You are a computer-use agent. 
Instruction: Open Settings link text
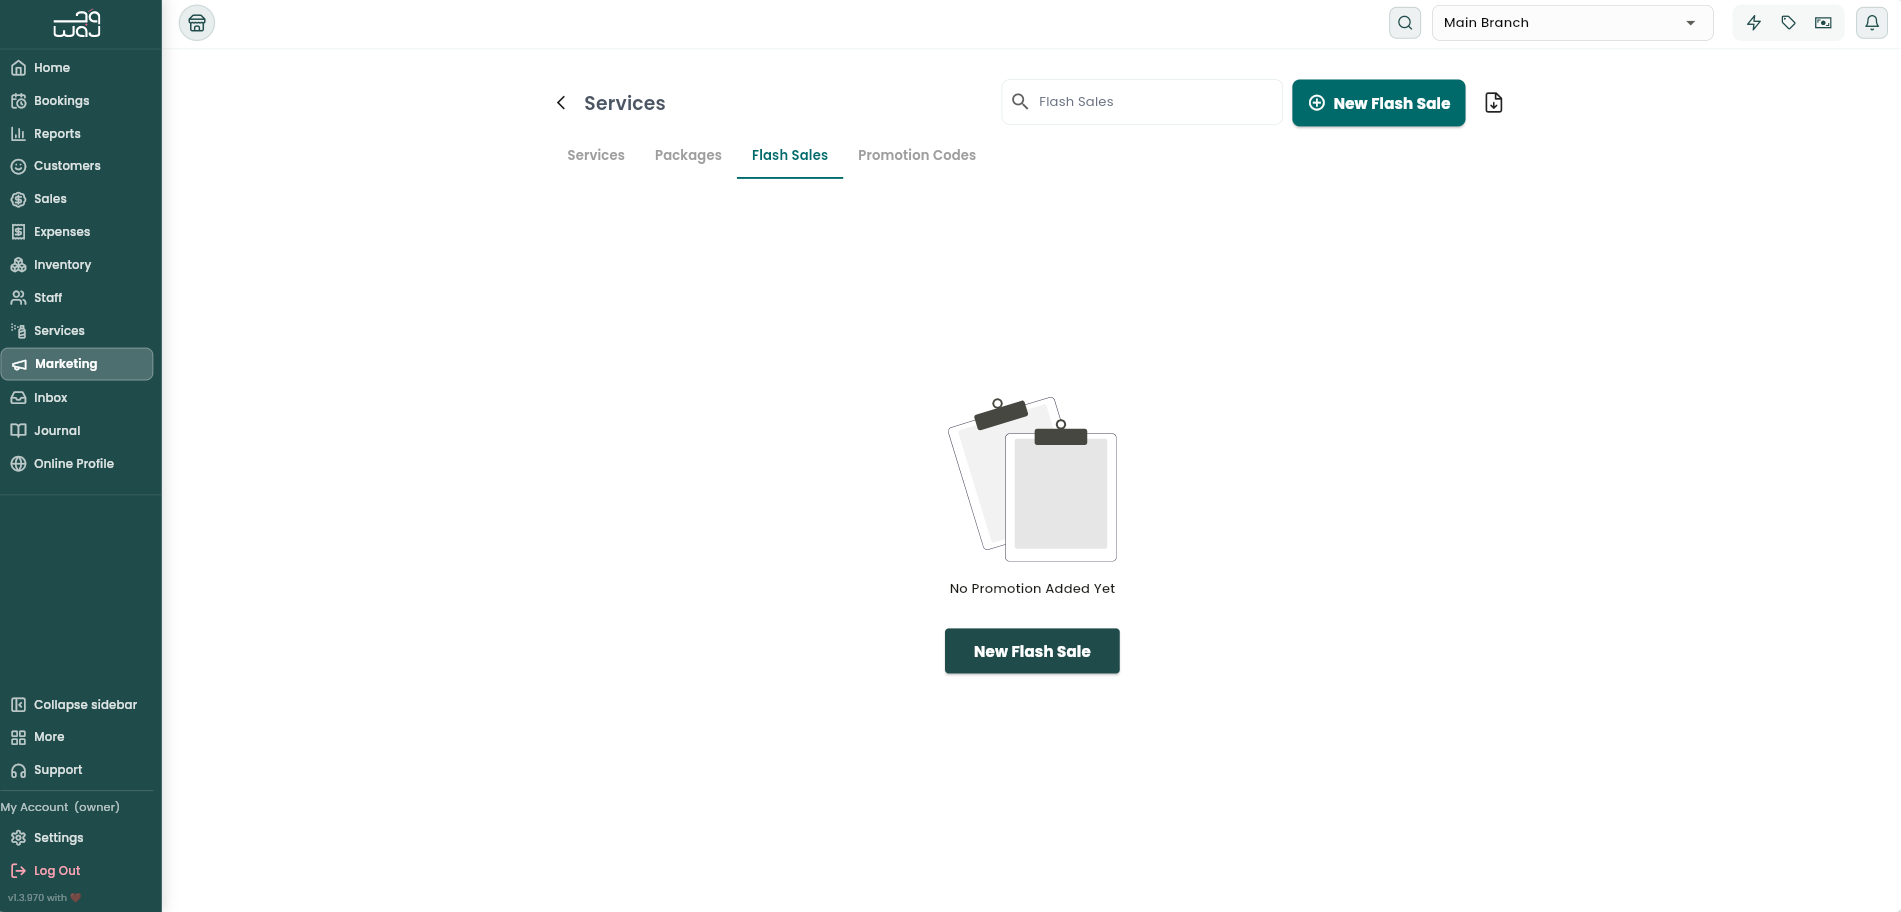click(58, 838)
